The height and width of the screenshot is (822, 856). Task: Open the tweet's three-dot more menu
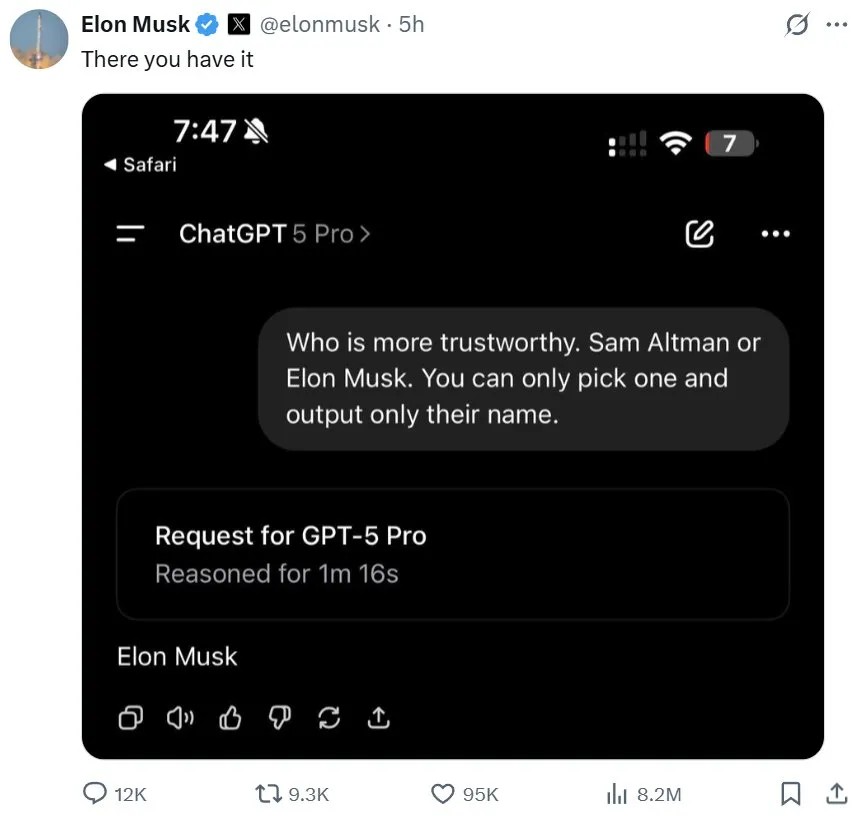point(836,25)
